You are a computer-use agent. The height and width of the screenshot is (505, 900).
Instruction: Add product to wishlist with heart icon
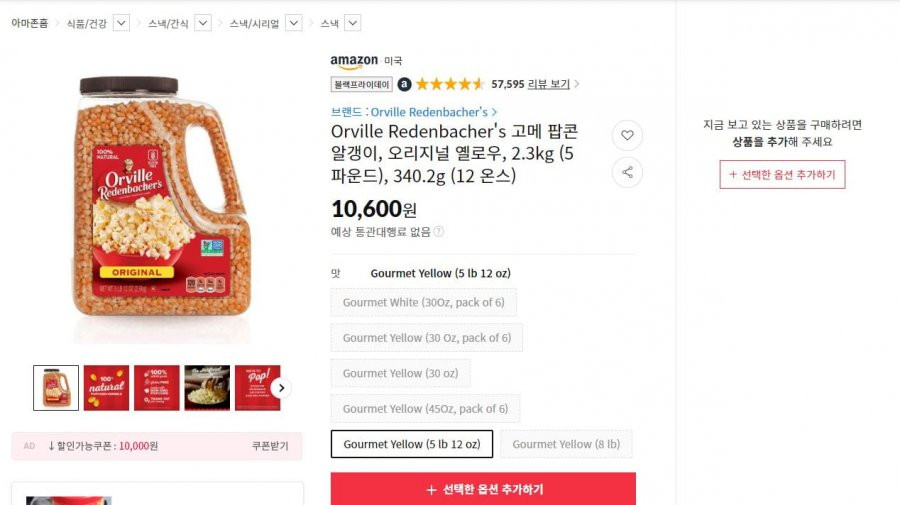pos(627,135)
